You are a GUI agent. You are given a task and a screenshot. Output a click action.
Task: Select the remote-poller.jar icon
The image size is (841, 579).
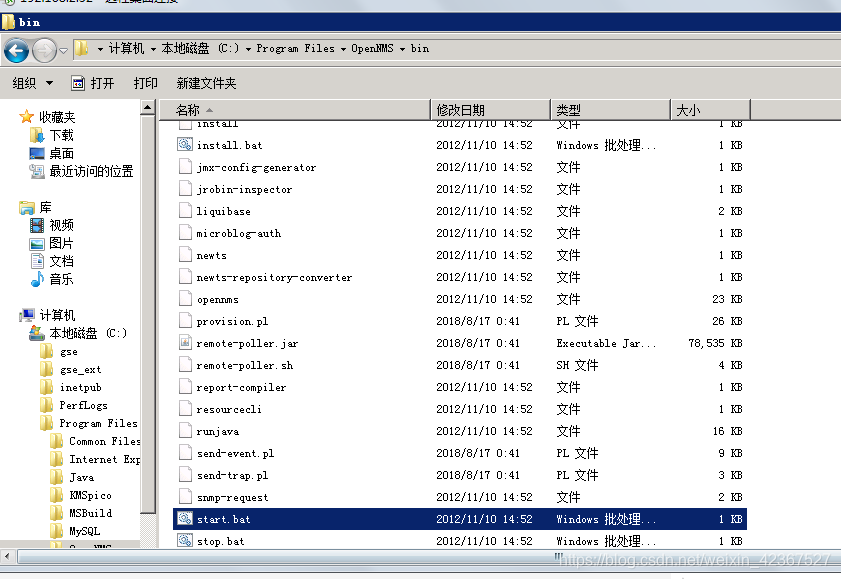[185, 343]
